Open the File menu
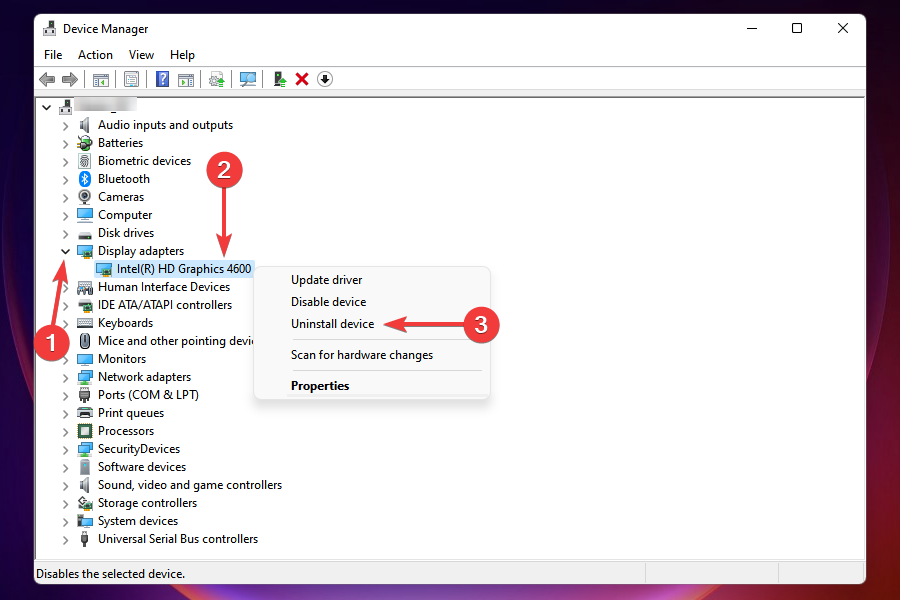 [x=53, y=55]
